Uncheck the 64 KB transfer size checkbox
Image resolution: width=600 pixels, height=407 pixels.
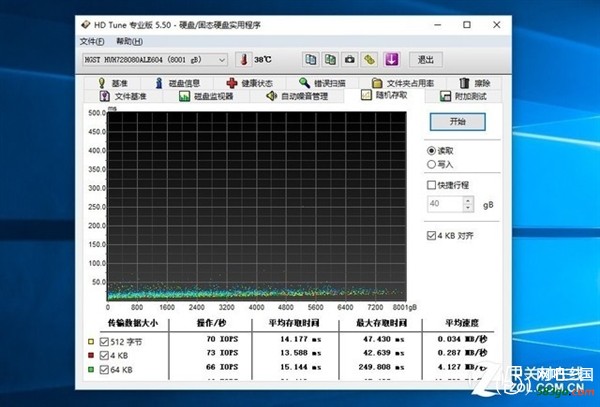tap(104, 370)
